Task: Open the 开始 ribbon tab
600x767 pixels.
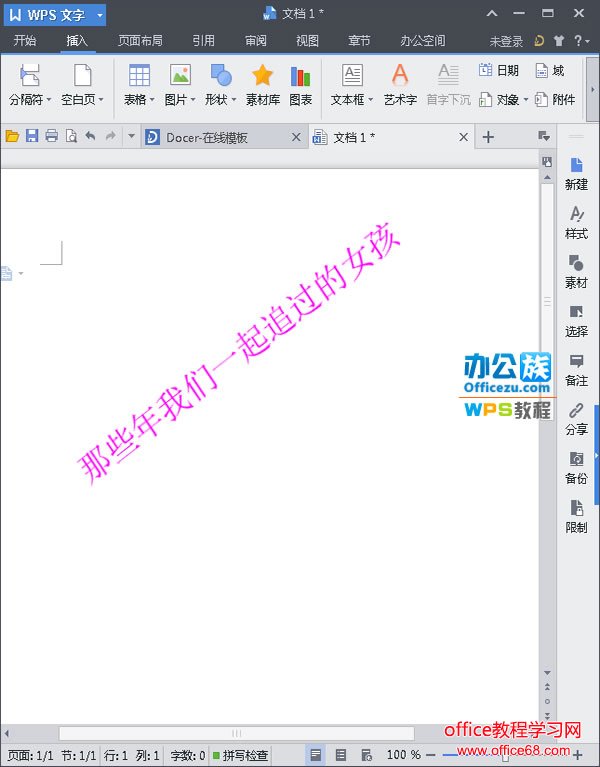Action: pyautogui.click(x=25, y=41)
